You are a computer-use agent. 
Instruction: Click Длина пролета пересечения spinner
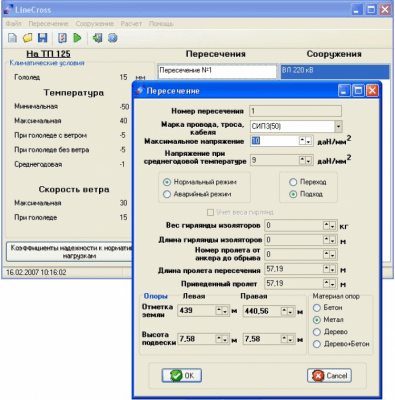(x=330, y=269)
